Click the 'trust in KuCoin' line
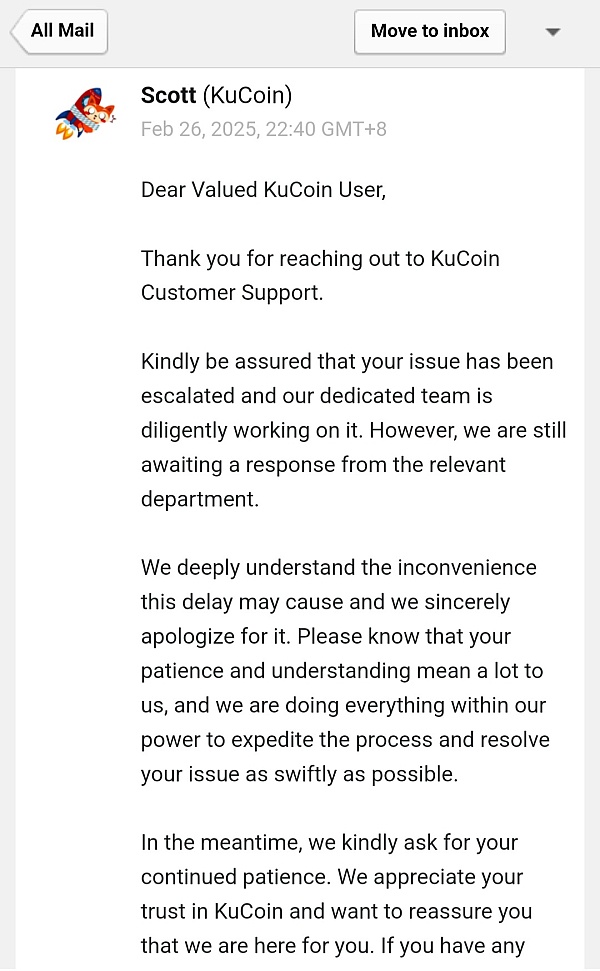The height and width of the screenshot is (971, 600). 337,912
